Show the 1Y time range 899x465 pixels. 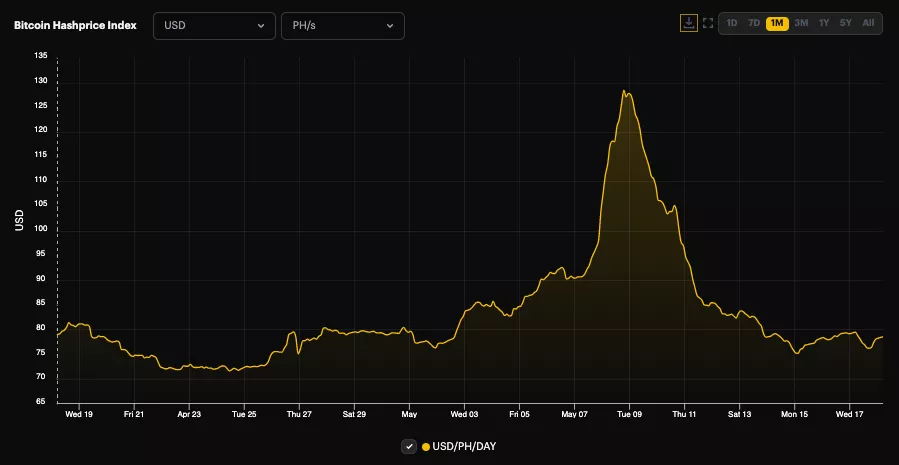pyautogui.click(x=824, y=23)
